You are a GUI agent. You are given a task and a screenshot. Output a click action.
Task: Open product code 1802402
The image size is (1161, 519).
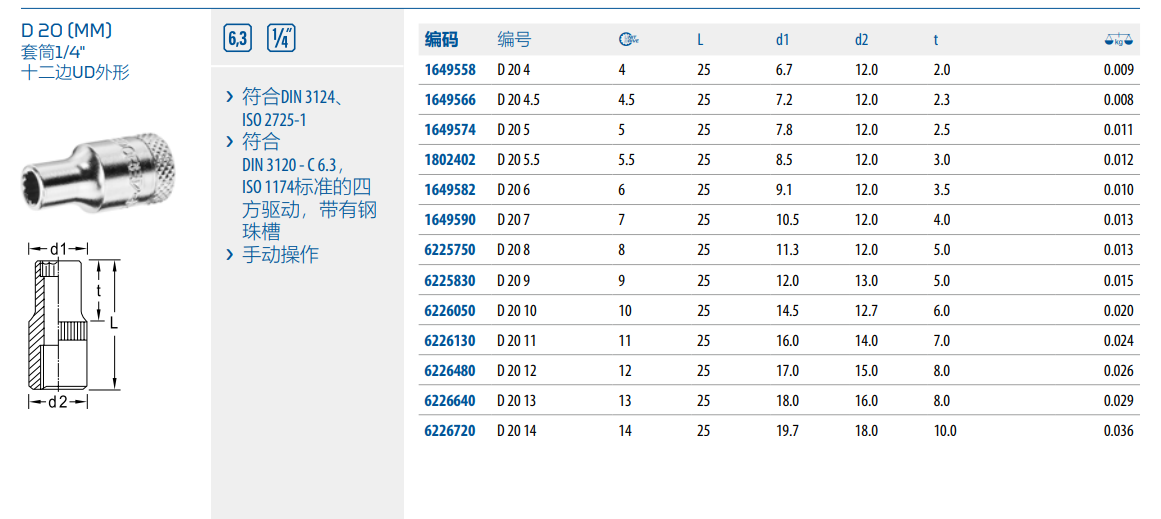point(450,160)
